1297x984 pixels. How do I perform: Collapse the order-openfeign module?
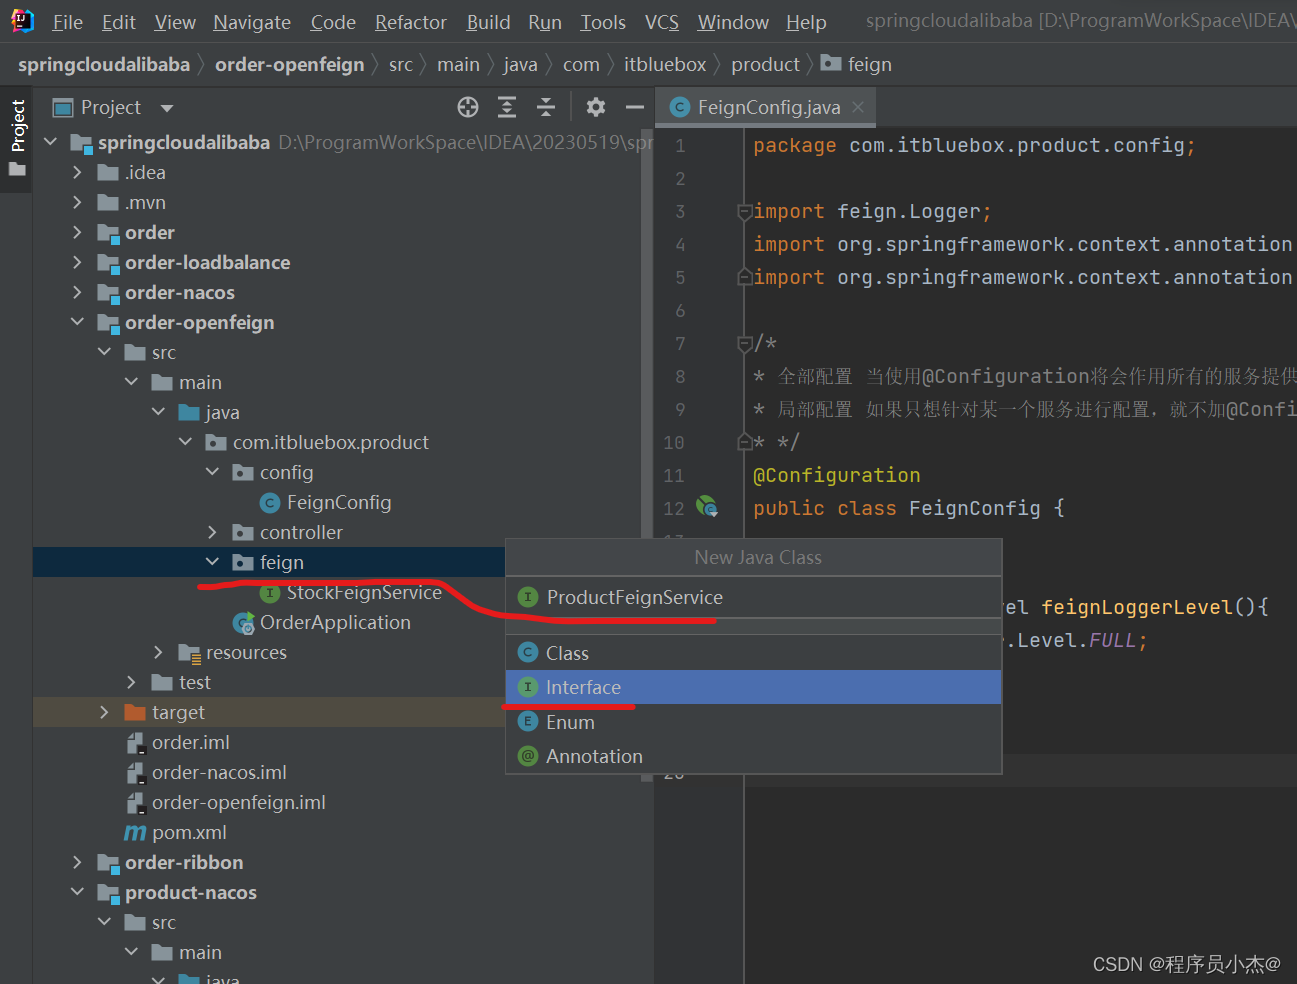(78, 322)
